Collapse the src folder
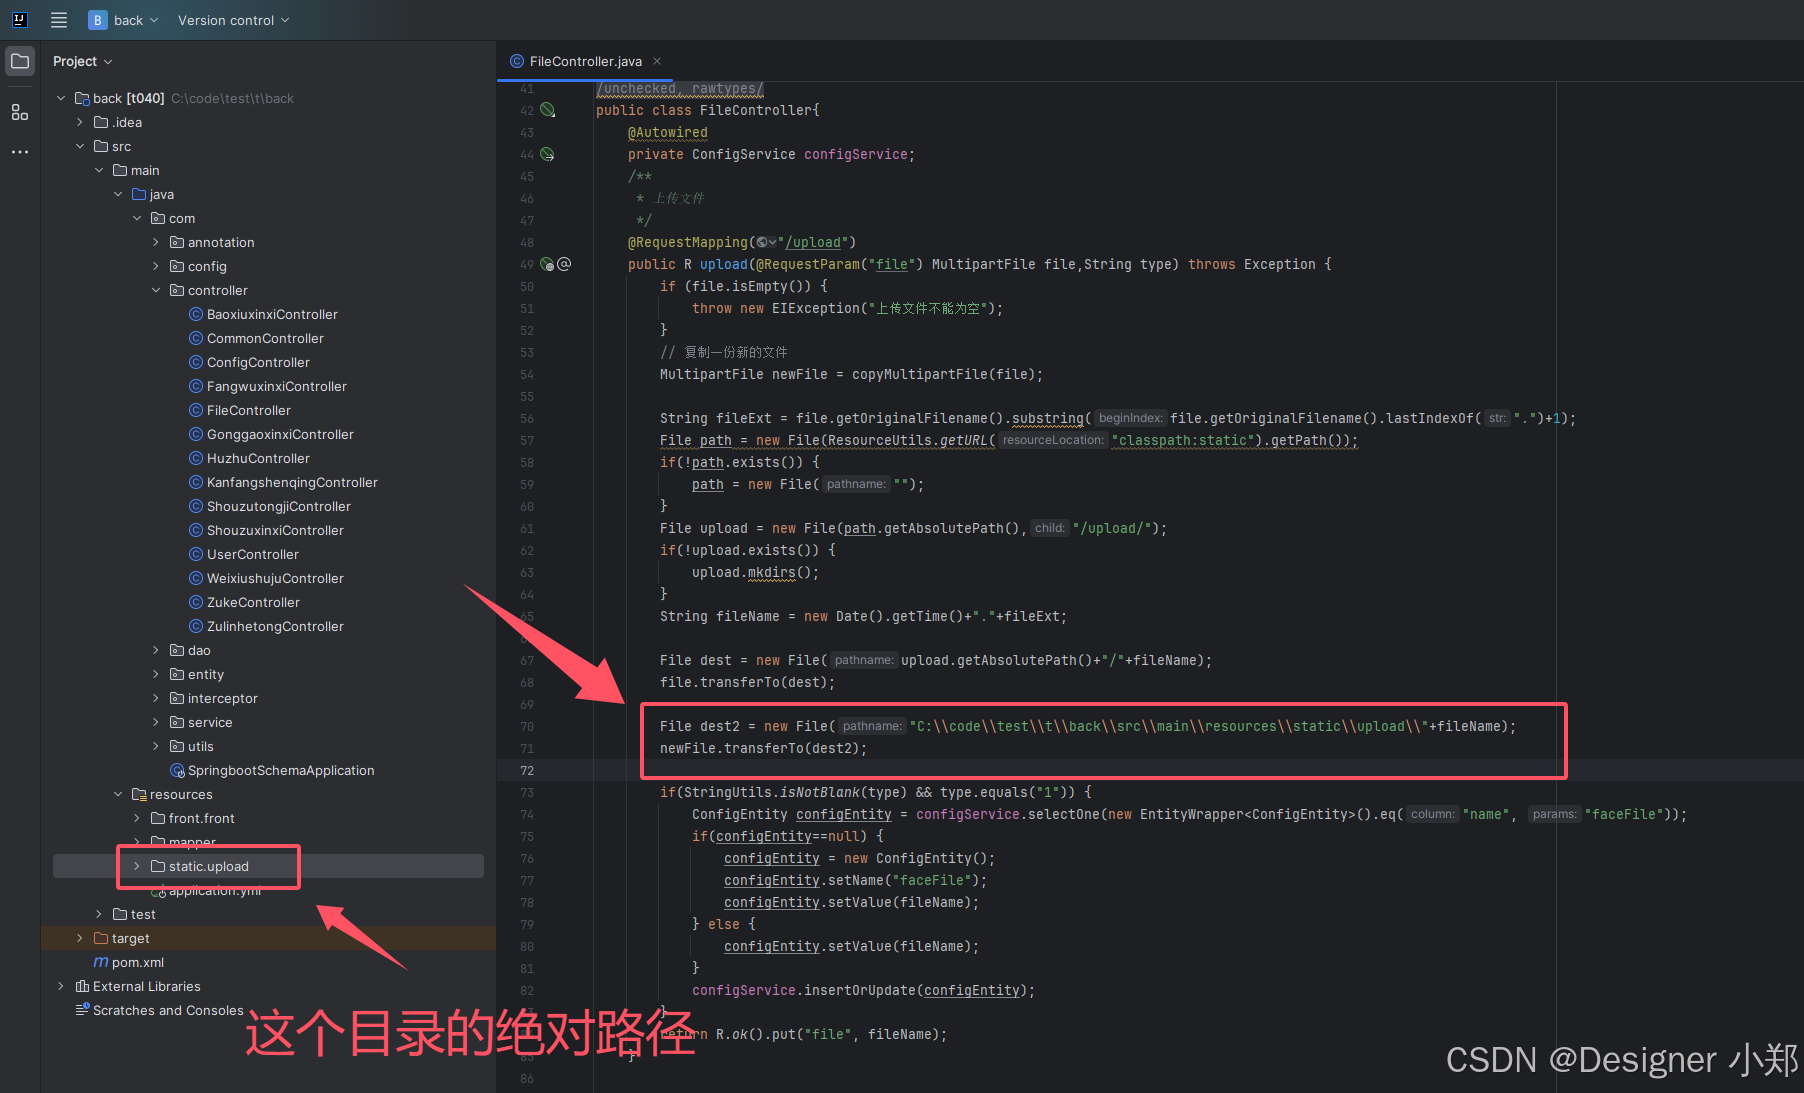This screenshot has width=1804, height=1093. click(80, 146)
